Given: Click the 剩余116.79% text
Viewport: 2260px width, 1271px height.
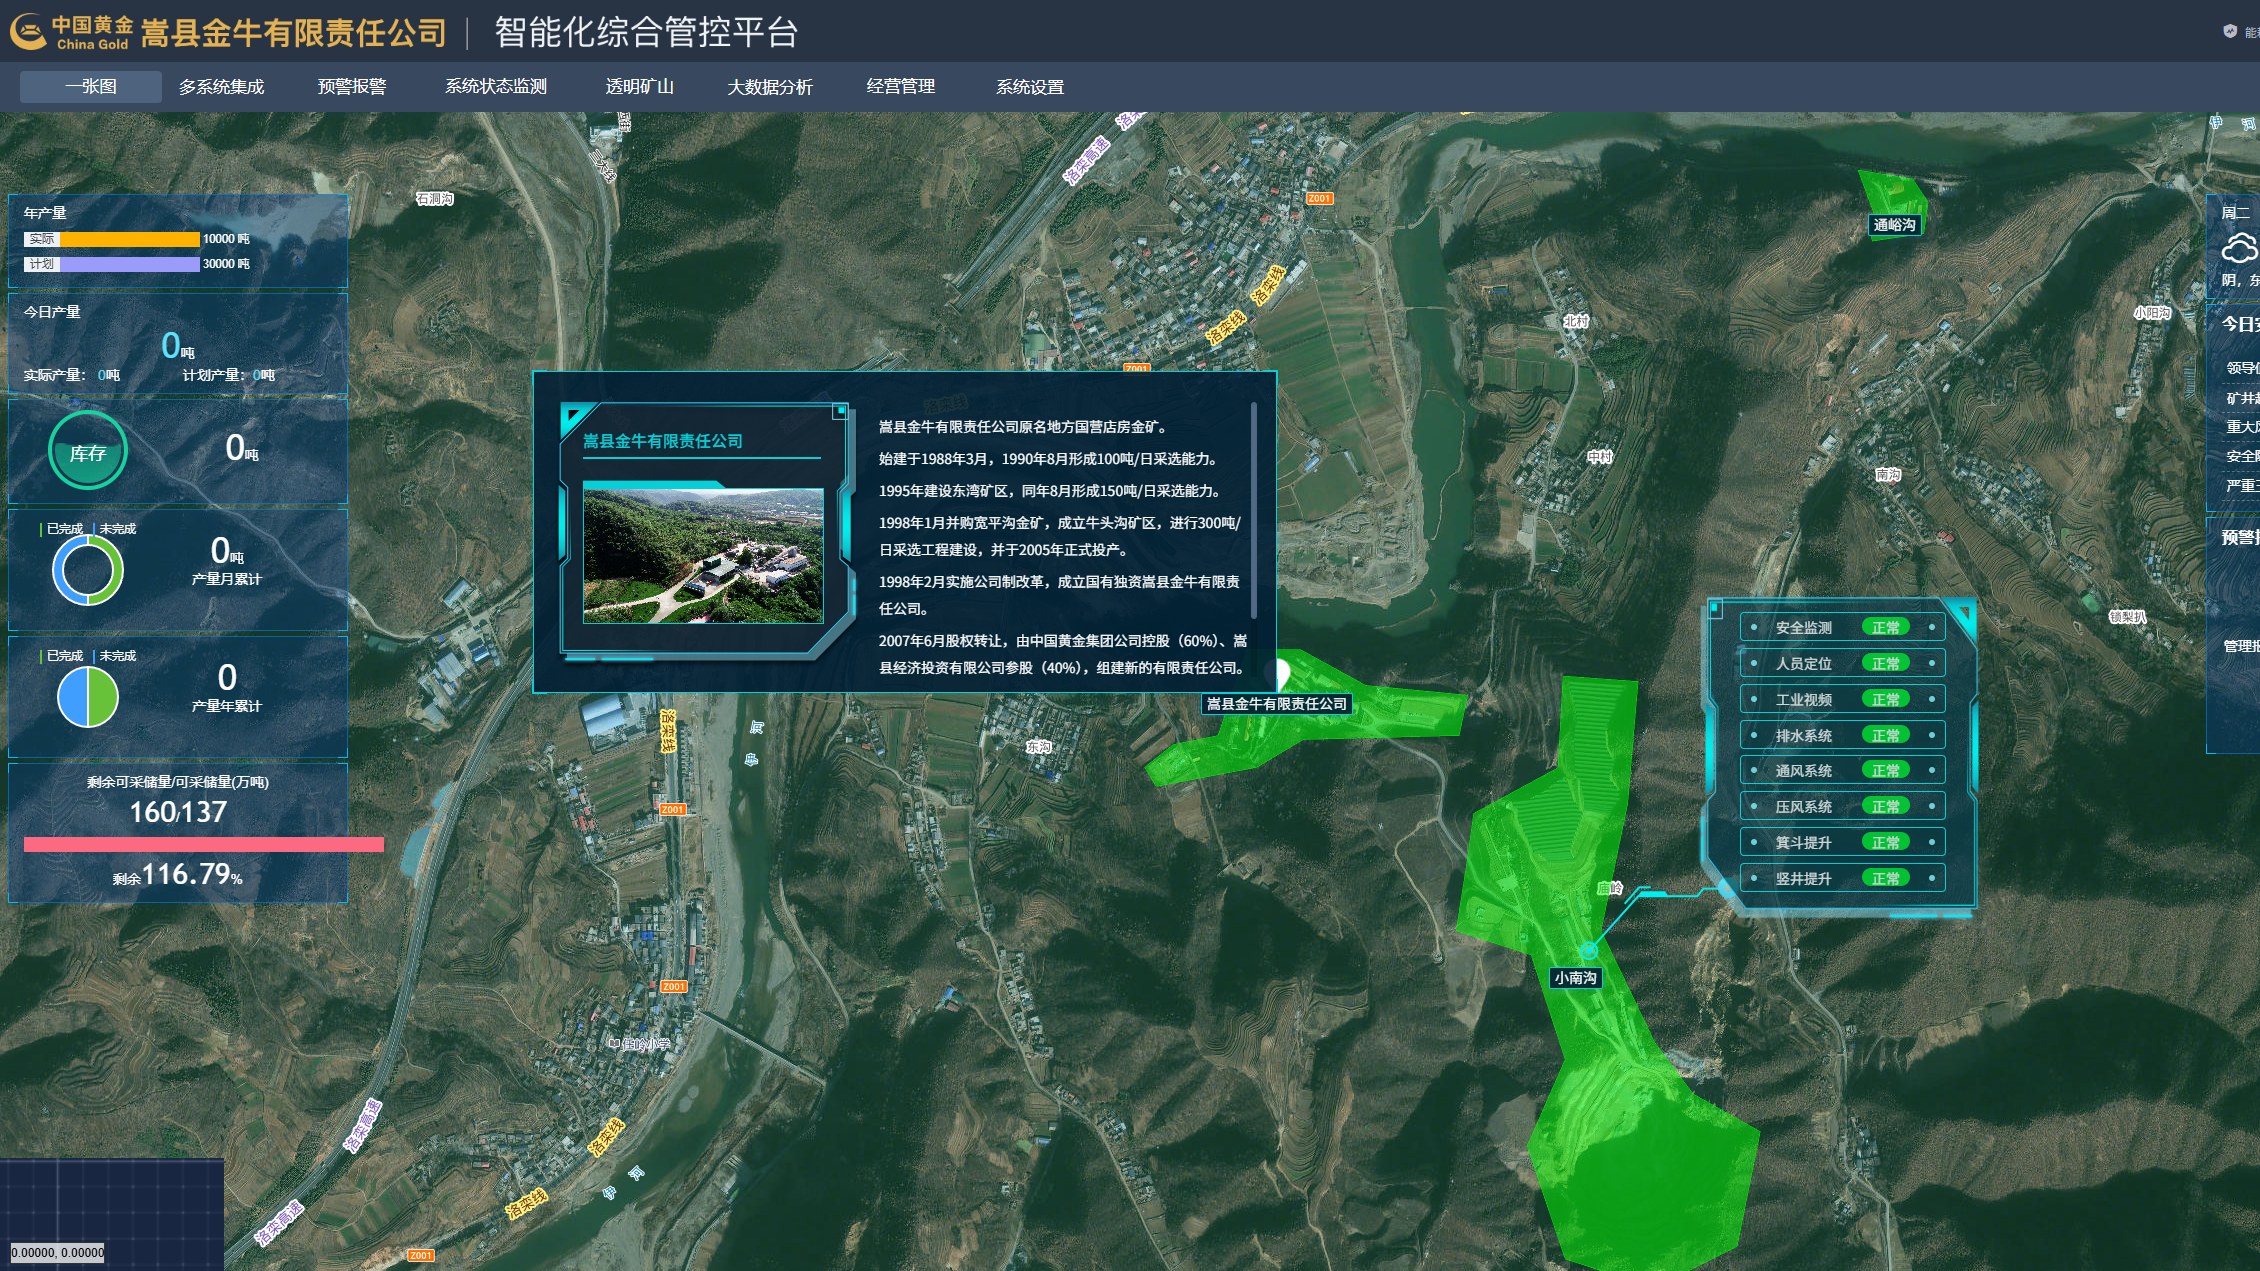Looking at the screenshot, I should coord(178,875).
